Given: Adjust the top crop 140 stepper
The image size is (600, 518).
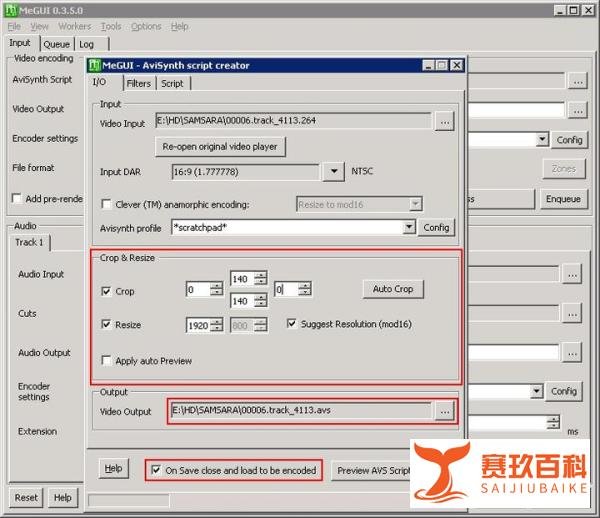Looking at the screenshot, I should 261,279.
